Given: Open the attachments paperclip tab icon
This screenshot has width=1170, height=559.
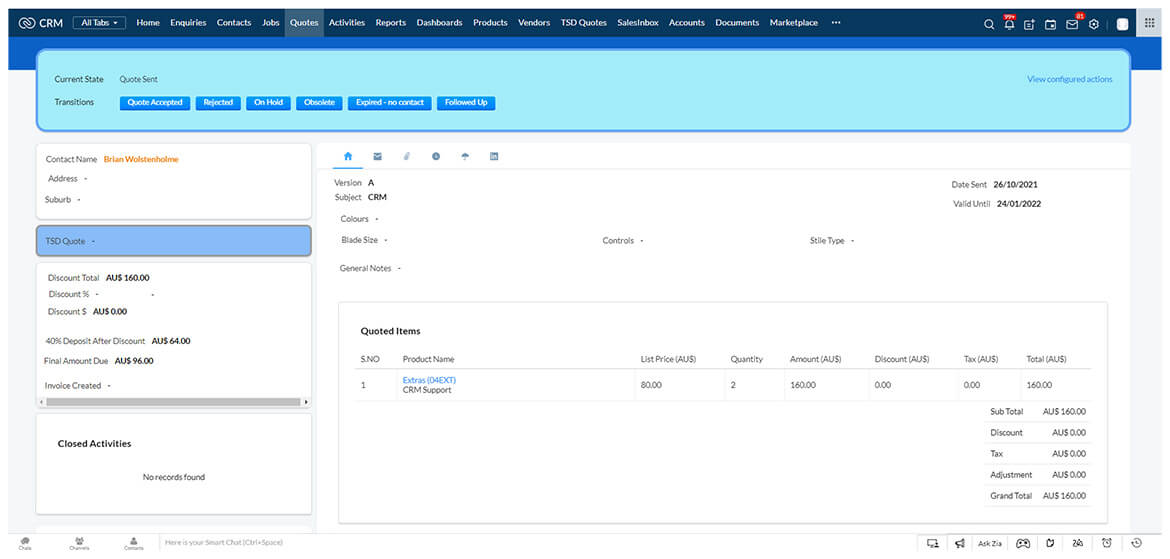Looking at the screenshot, I should click(407, 157).
